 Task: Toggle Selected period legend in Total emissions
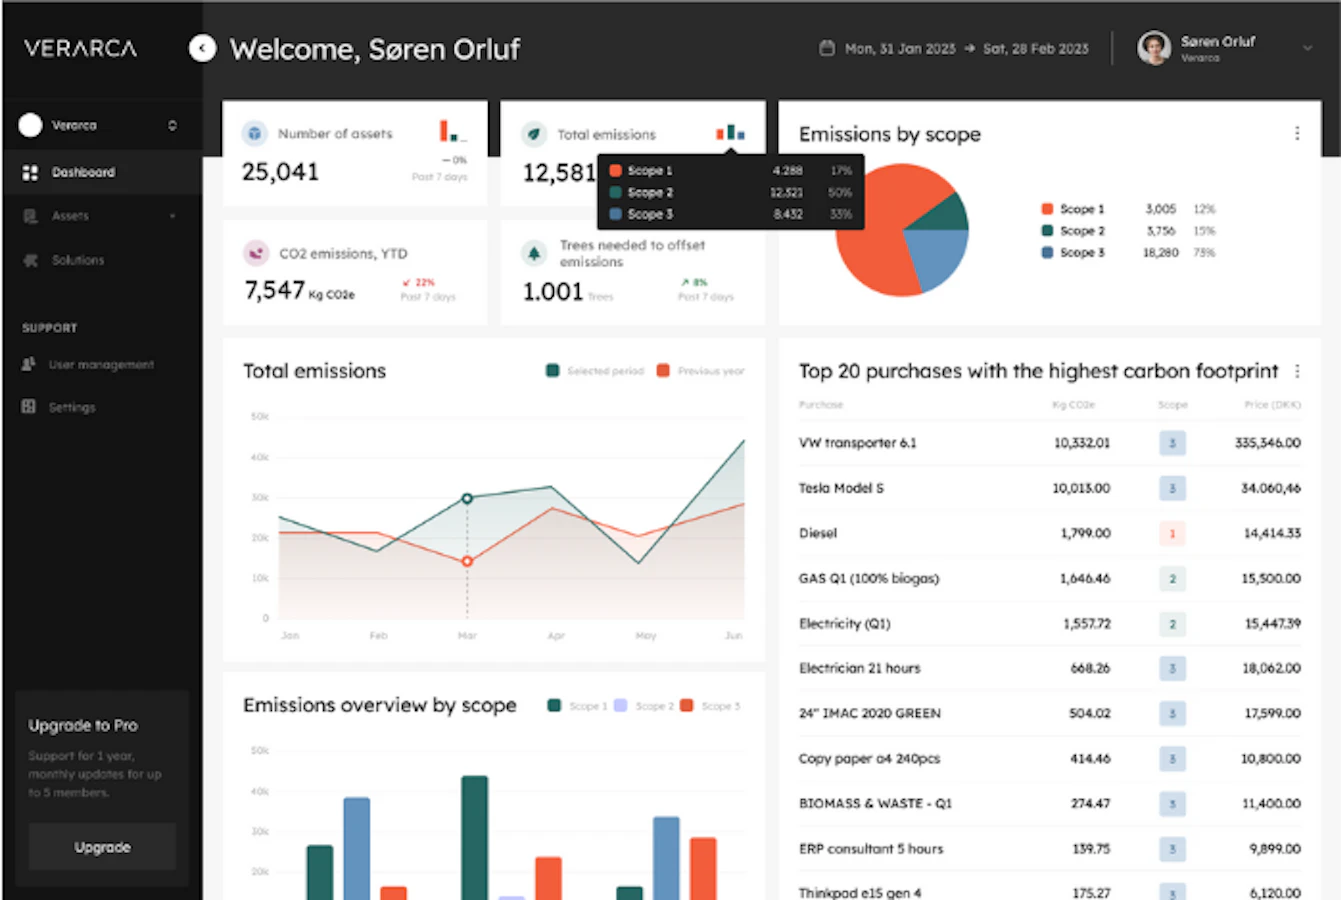[x=595, y=371]
